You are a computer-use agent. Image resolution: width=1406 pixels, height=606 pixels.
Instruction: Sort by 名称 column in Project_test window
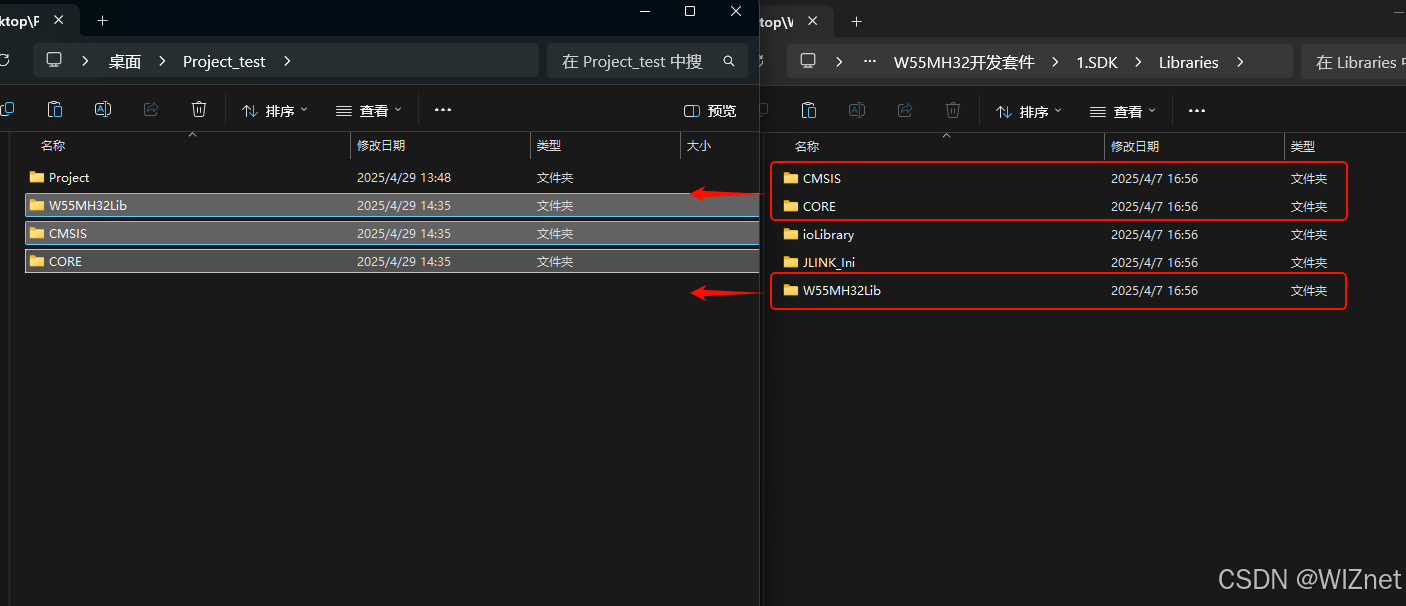(53, 145)
